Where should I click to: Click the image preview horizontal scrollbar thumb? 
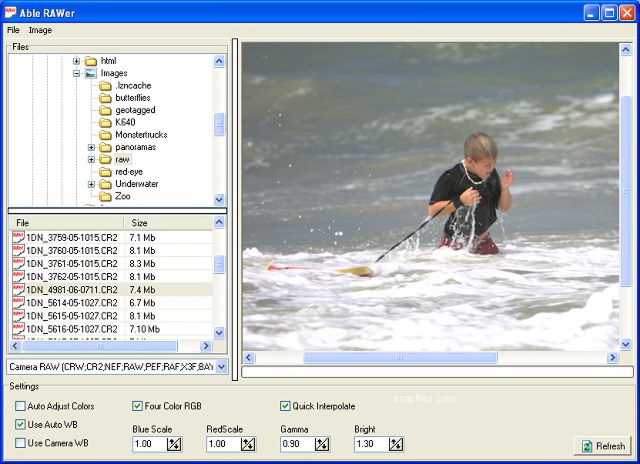click(x=400, y=358)
